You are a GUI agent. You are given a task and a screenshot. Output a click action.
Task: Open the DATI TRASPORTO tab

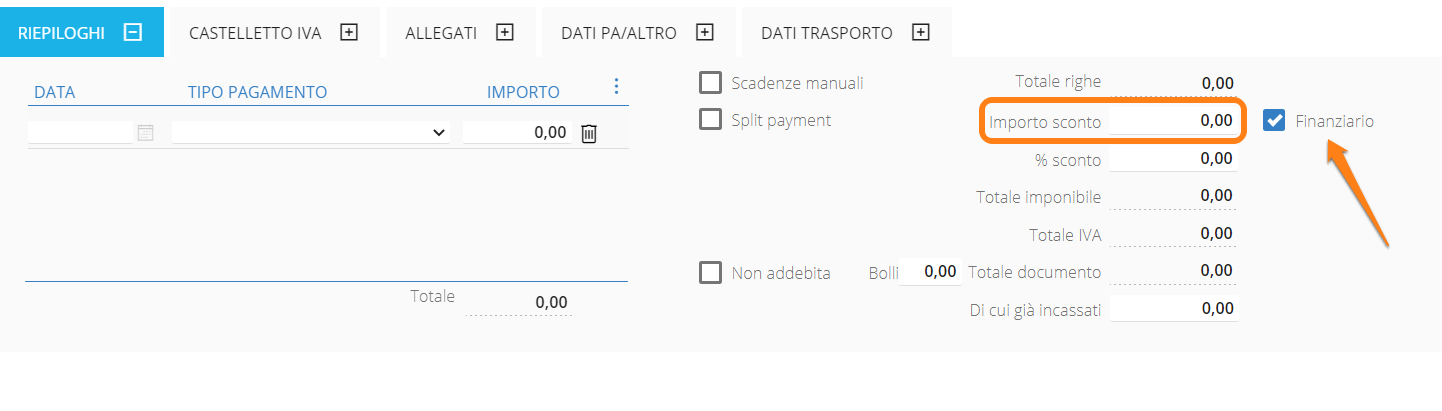pyautogui.click(x=826, y=33)
